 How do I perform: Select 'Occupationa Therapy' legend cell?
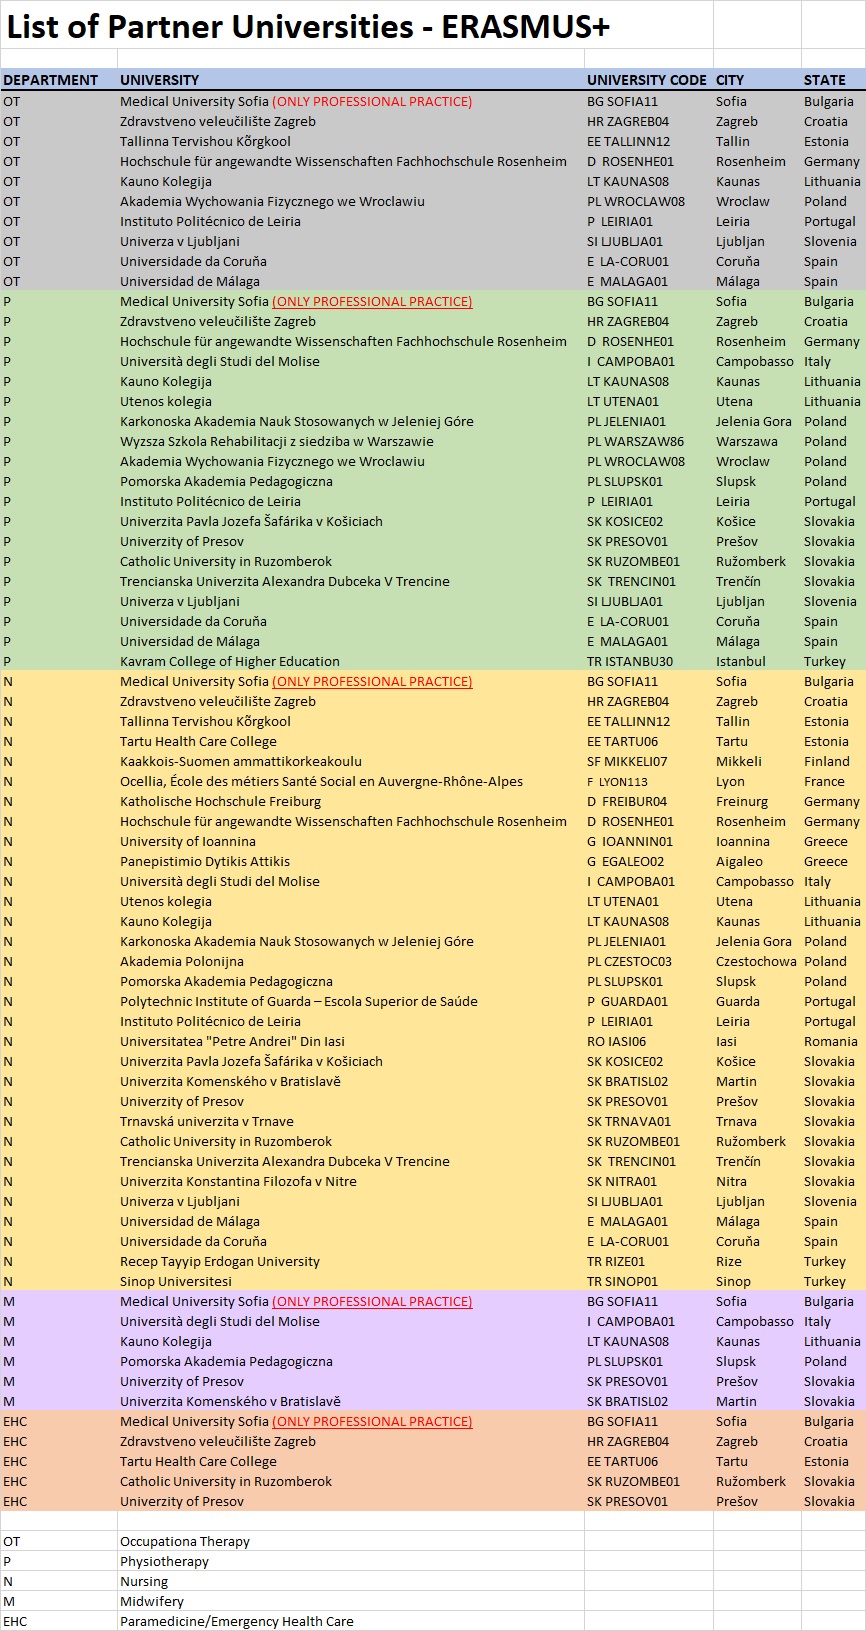pyautogui.click(x=185, y=1541)
